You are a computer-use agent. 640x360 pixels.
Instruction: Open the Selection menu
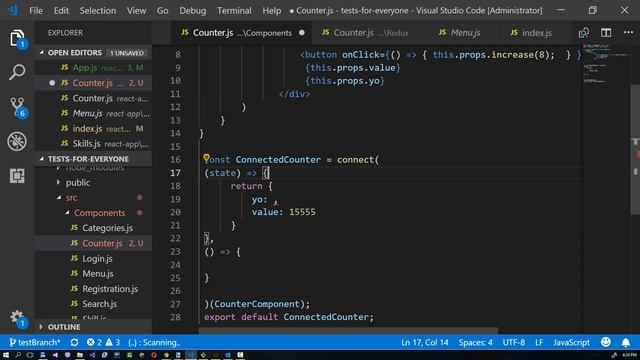coord(98,11)
